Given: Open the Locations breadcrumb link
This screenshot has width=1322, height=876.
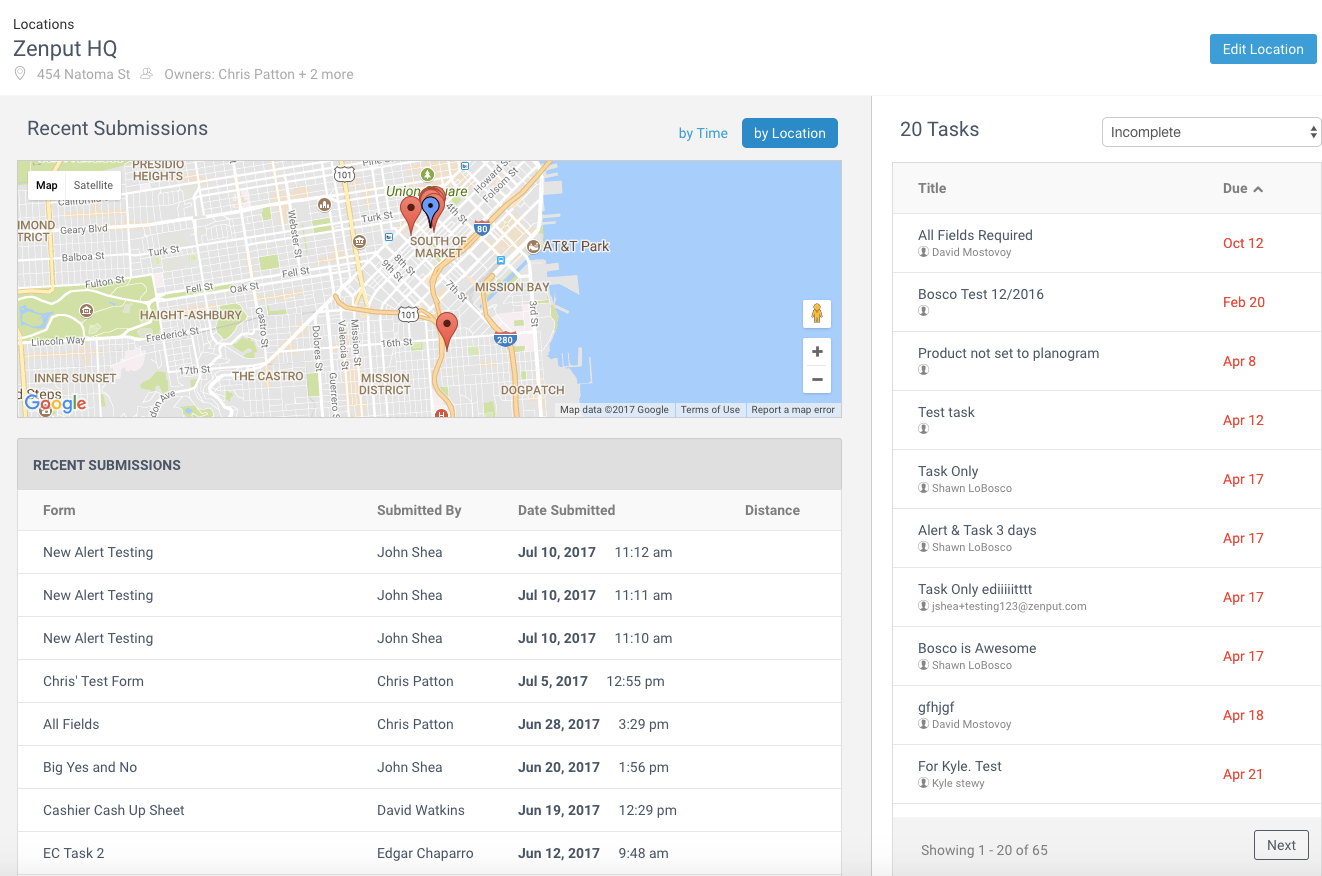Looking at the screenshot, I should [x=43, y=24].
